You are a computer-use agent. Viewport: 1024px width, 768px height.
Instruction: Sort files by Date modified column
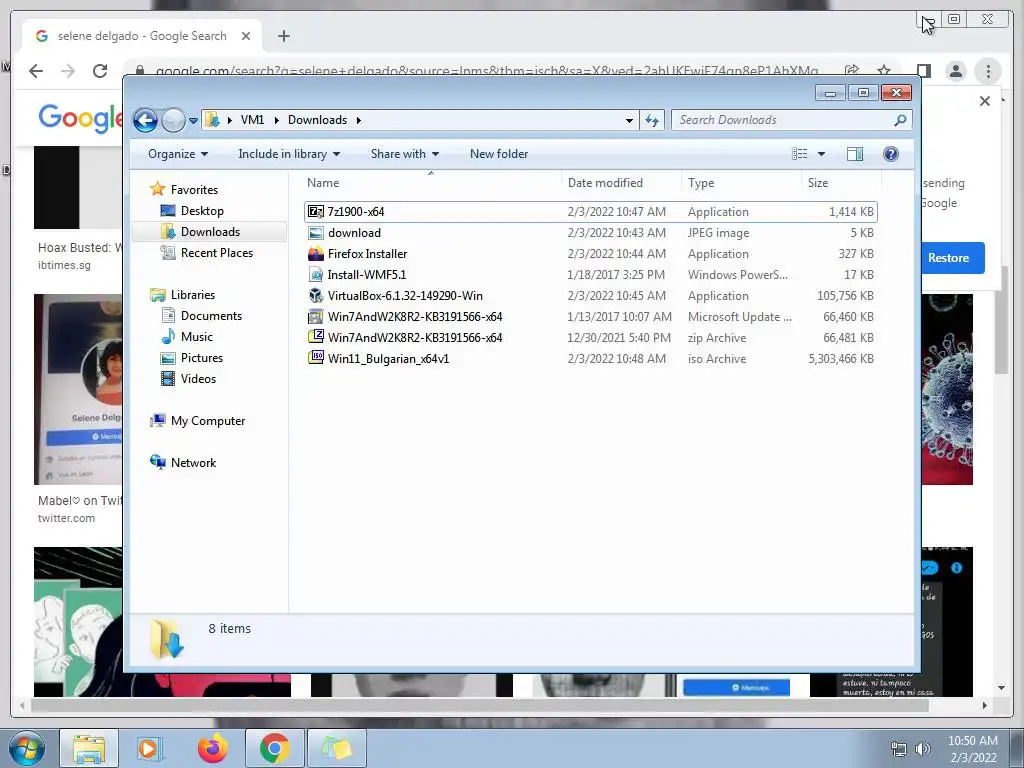621,184
